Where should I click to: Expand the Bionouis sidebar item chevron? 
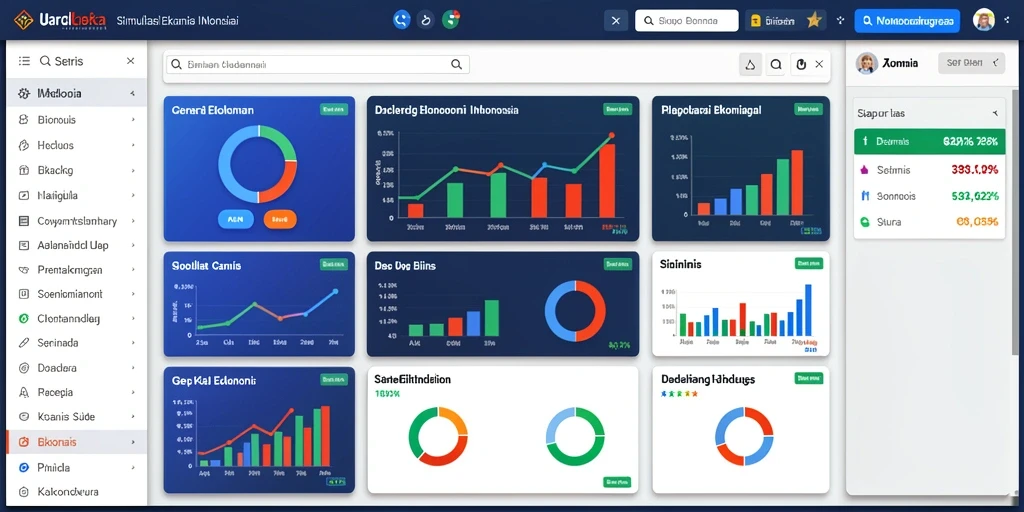click(133, 120)
